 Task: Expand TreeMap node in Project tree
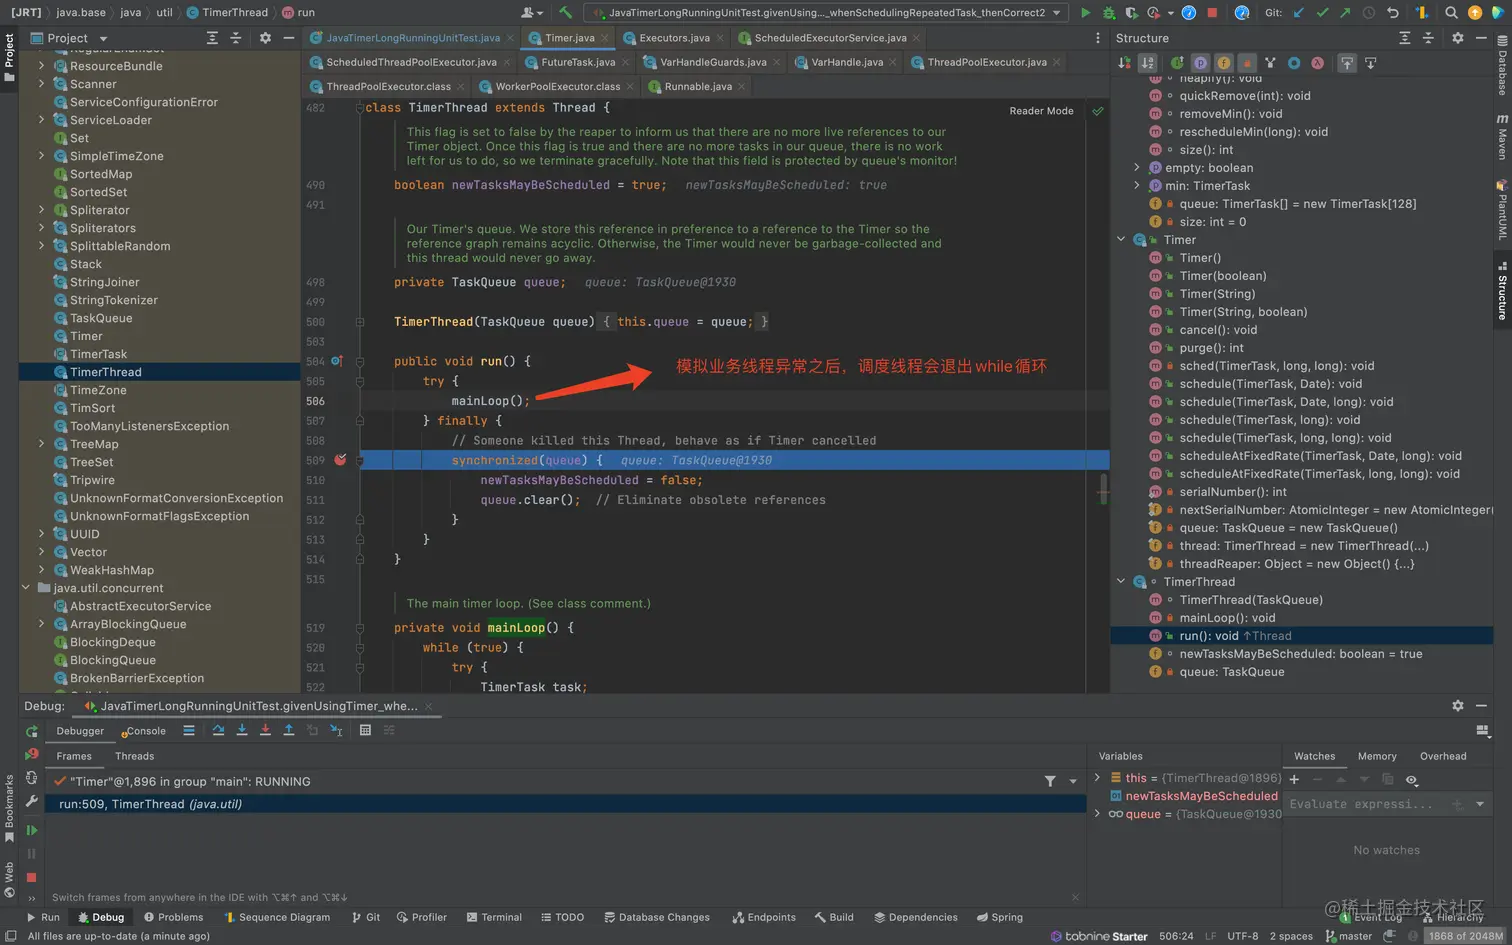[x=41, y=444]
